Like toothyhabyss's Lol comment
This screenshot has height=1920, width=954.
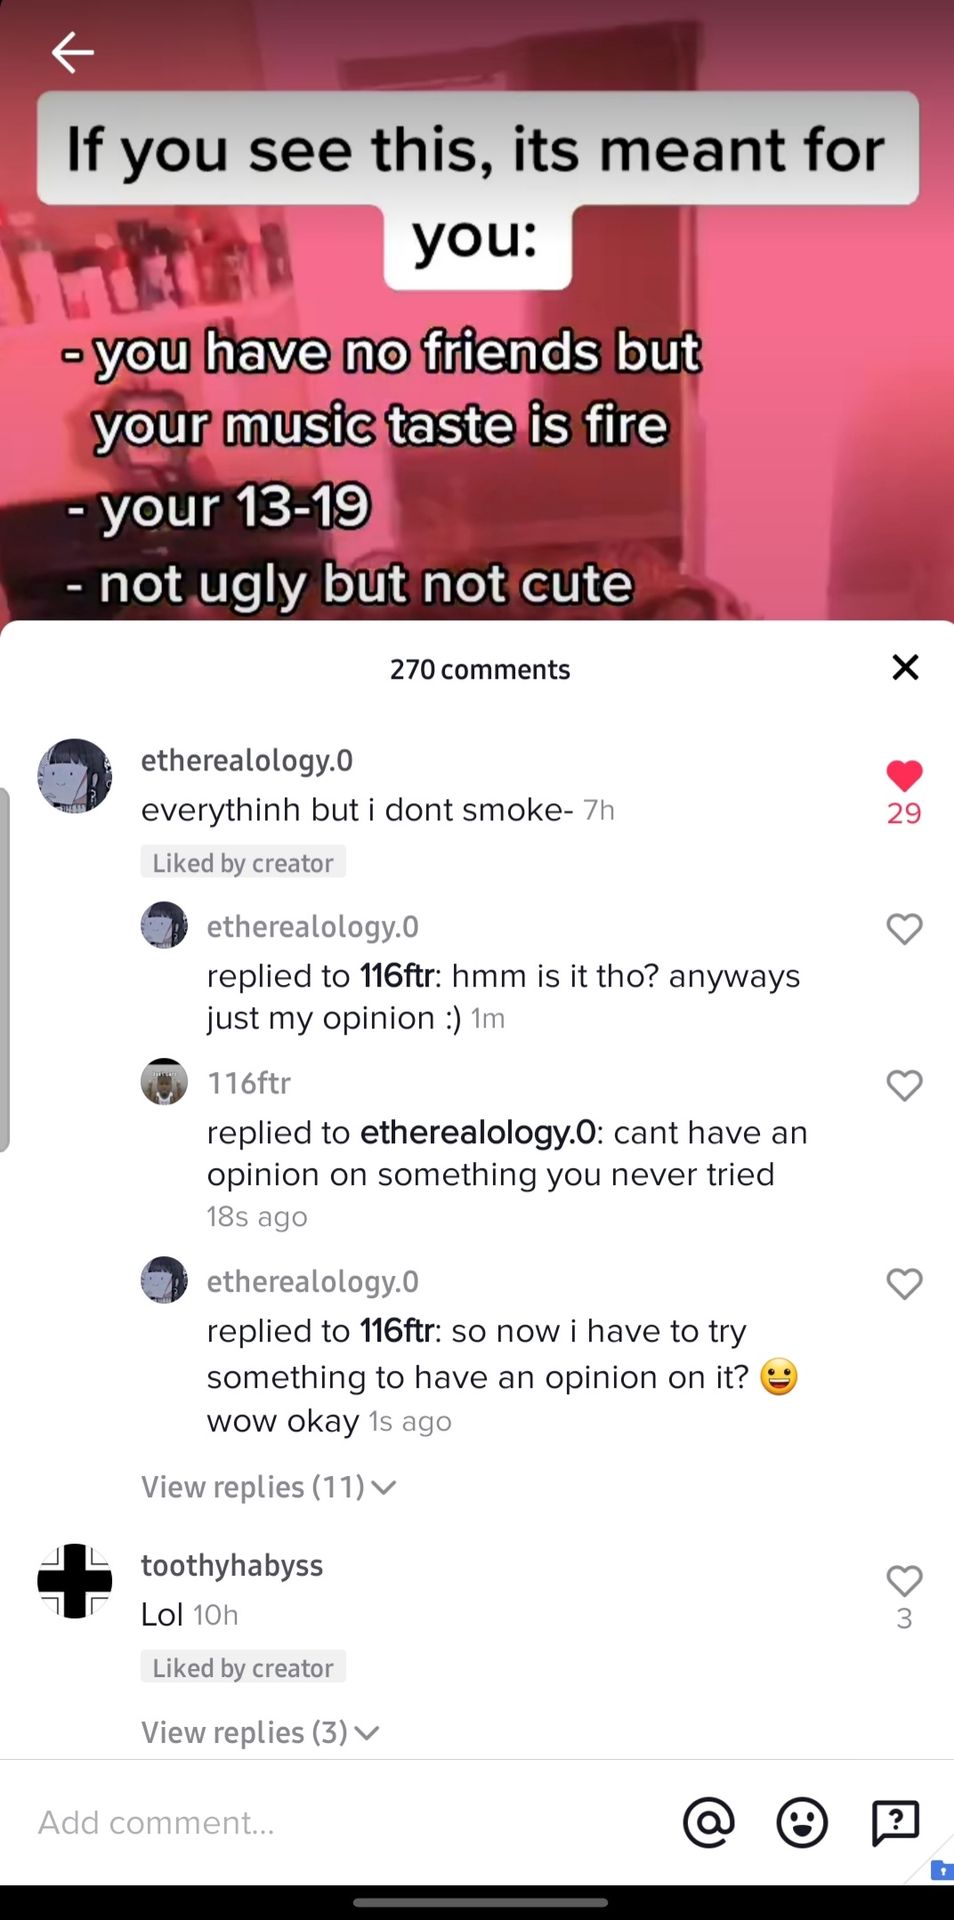tap(904, 1580)
